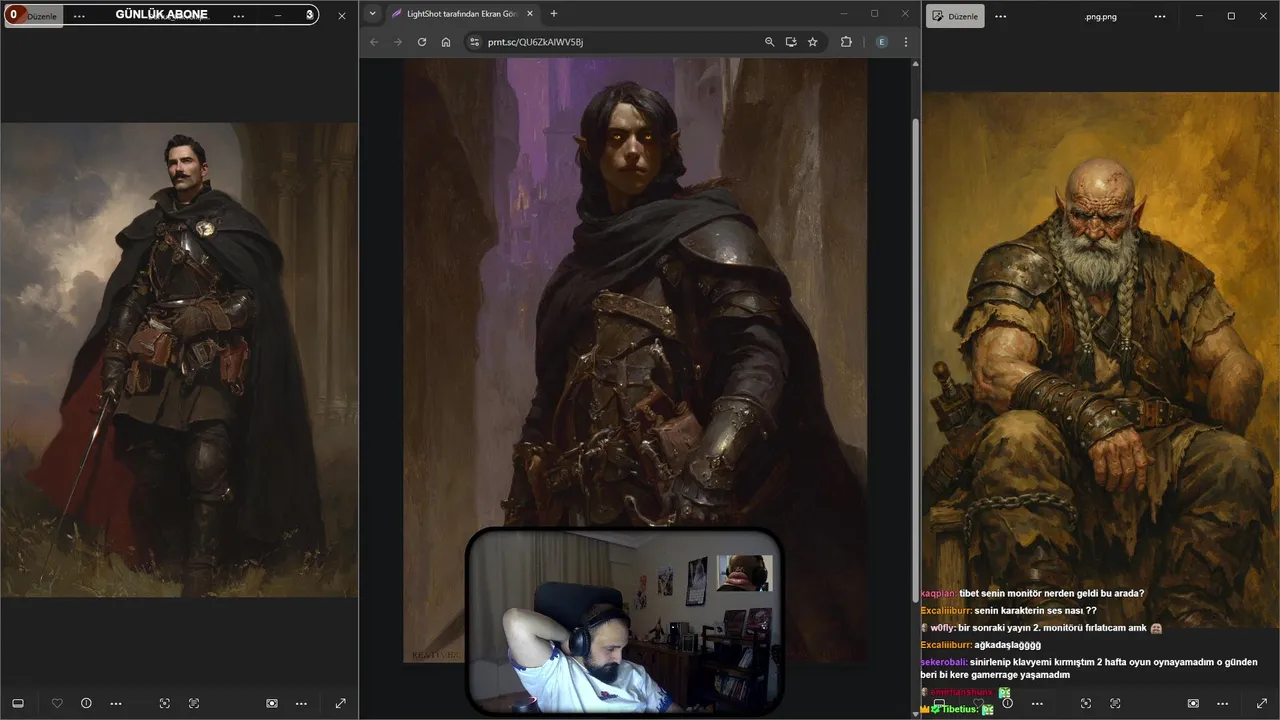
Task: Open the dots menu after .png.png title
Action: point(1160,16)
